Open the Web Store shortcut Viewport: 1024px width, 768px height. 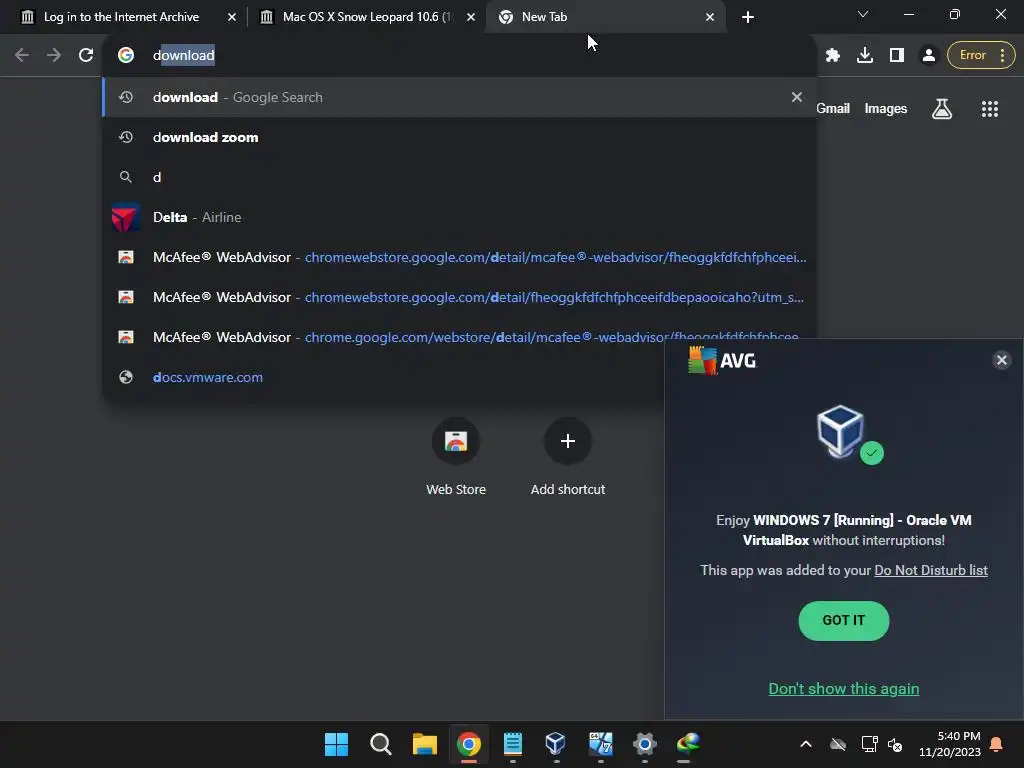click(456, 458)
